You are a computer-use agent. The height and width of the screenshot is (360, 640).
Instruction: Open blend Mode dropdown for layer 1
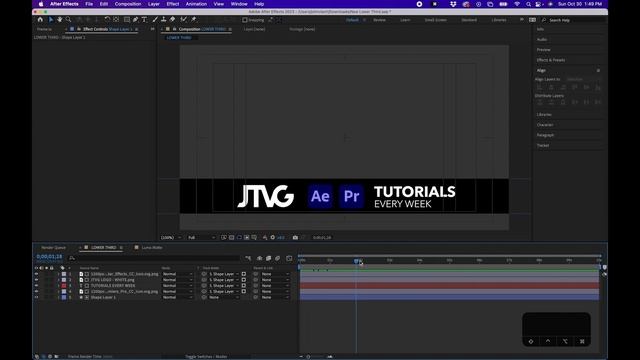point(177,274)
